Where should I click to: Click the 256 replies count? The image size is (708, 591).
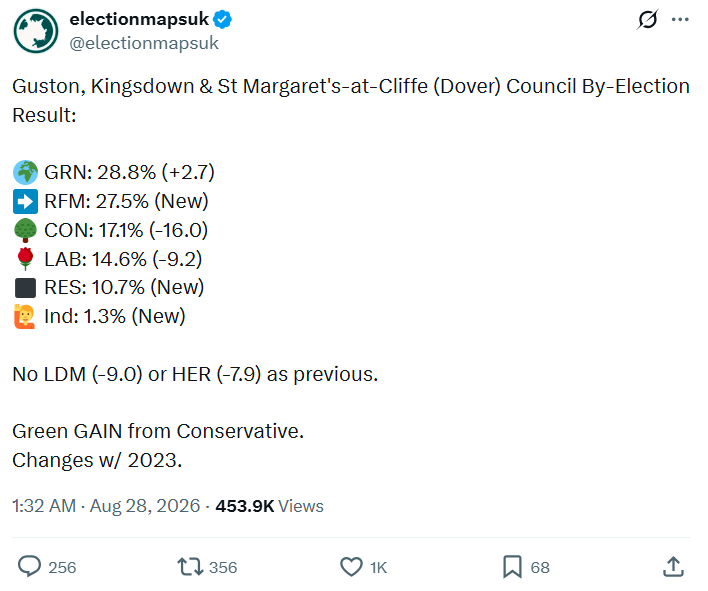click(62, 567)
